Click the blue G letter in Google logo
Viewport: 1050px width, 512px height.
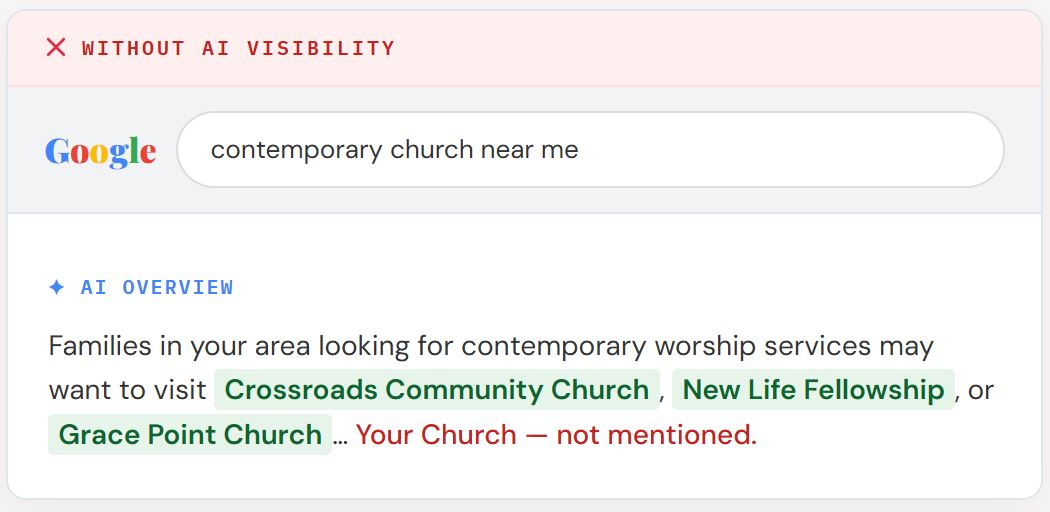click(x=56, y=151)
